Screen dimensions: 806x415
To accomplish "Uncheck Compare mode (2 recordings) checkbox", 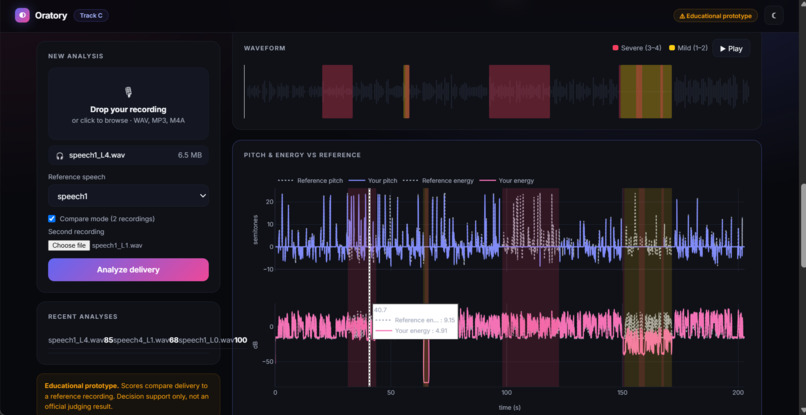I will [x=51, y=219].
